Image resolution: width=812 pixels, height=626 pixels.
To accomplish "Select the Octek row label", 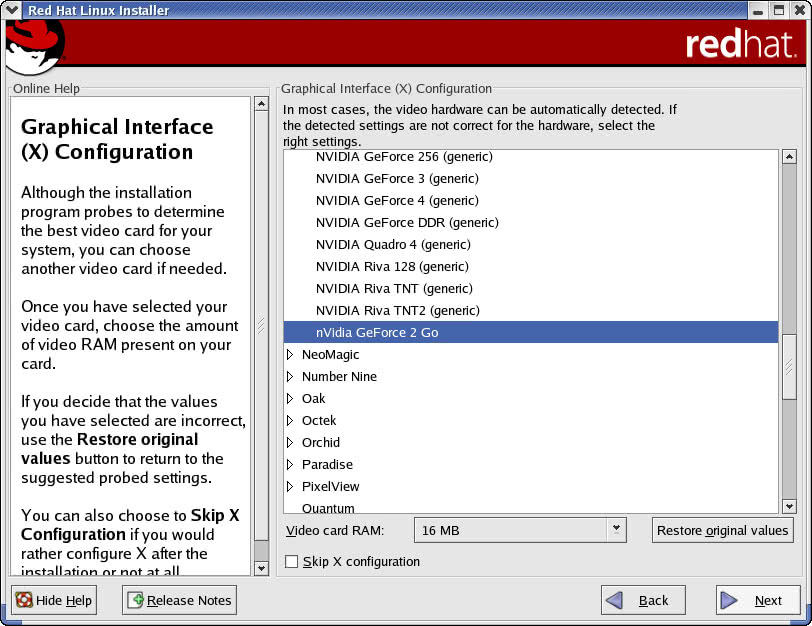I will pos(319,420).
